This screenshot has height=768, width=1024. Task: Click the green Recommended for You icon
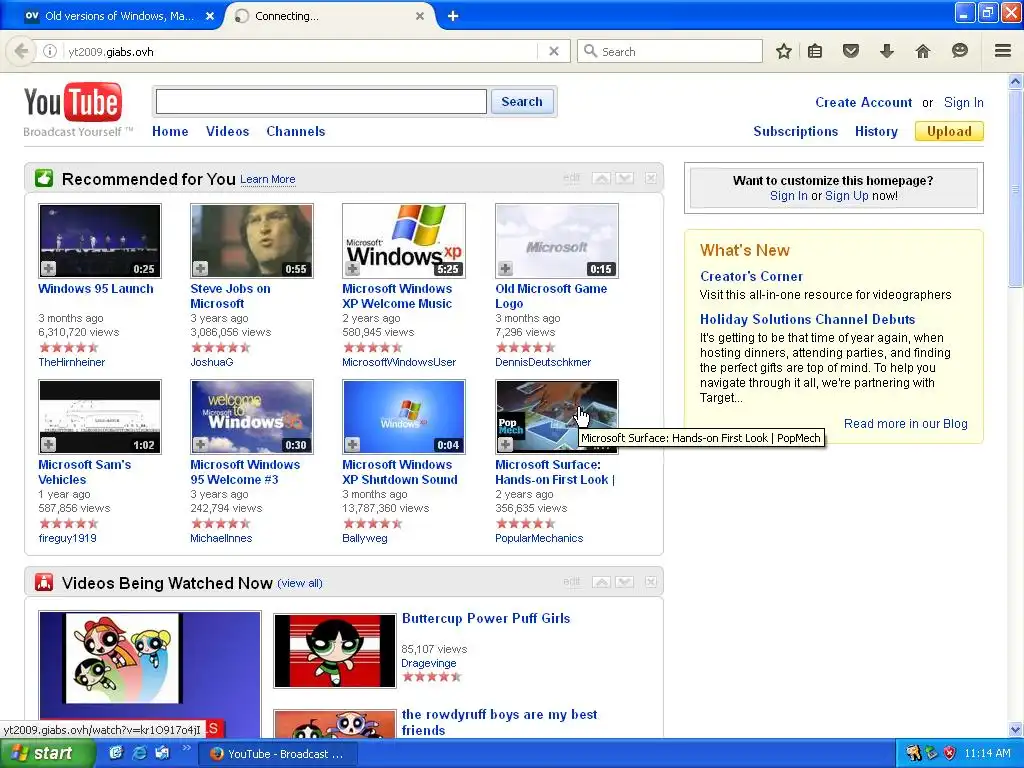(44, 178)
